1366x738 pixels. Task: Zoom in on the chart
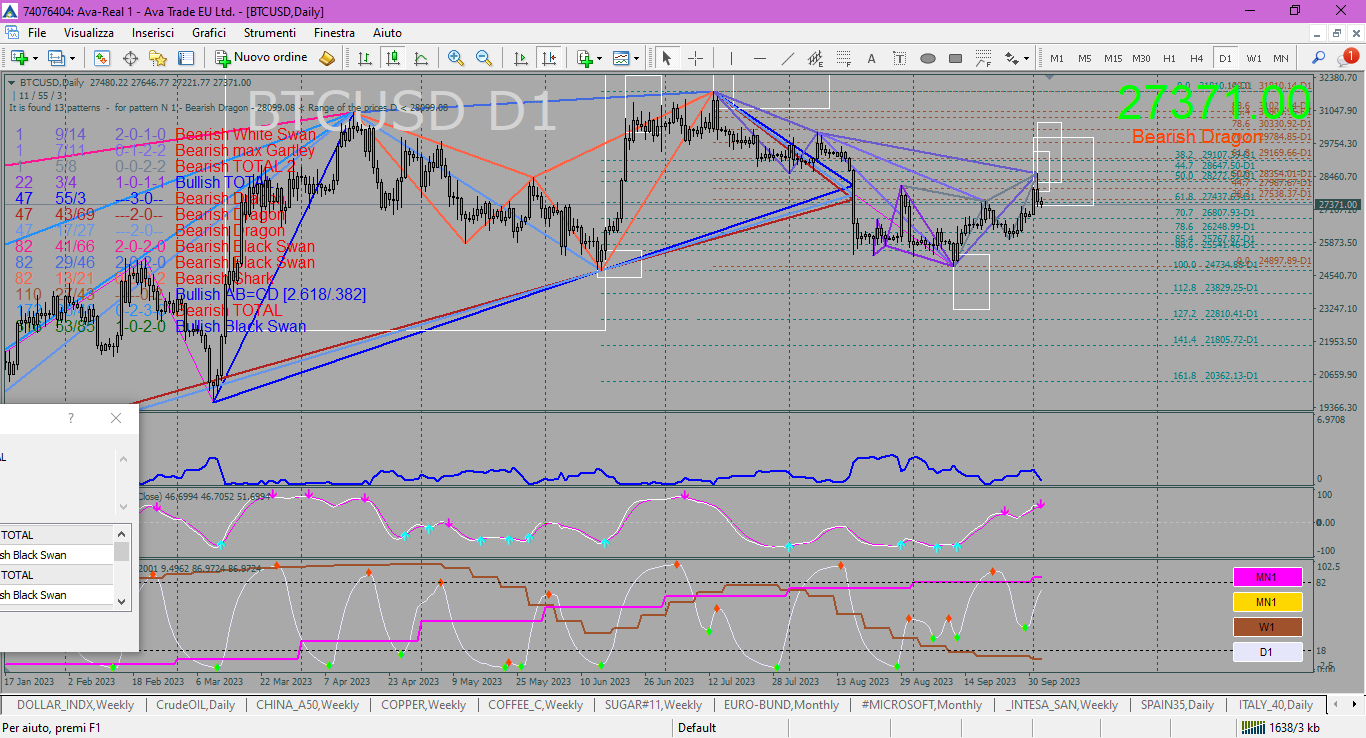coord(456,58)
